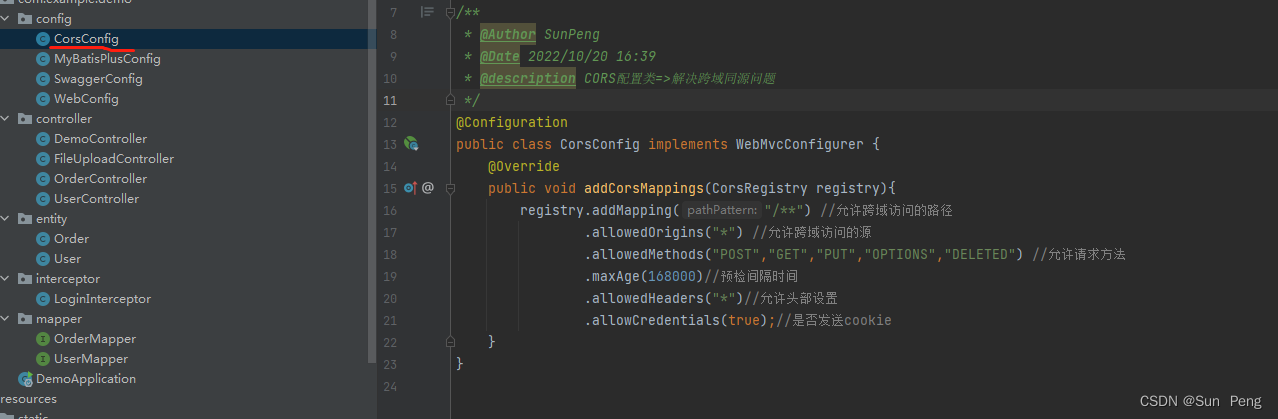Viewport: 1278px width, 419px height.
Task: Click the @Author tag in the Javadoc
Action: click(508, 34)
